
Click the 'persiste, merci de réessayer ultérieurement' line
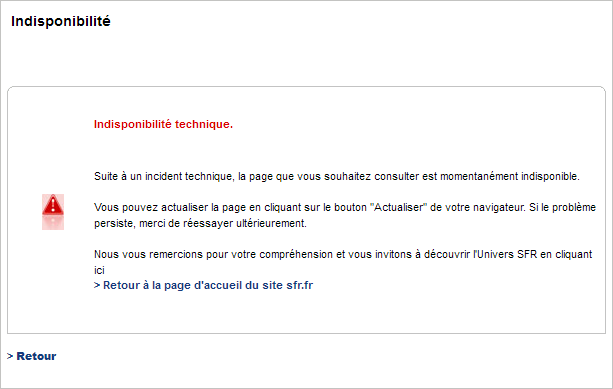pyautogui.click(x=200, y=224)
